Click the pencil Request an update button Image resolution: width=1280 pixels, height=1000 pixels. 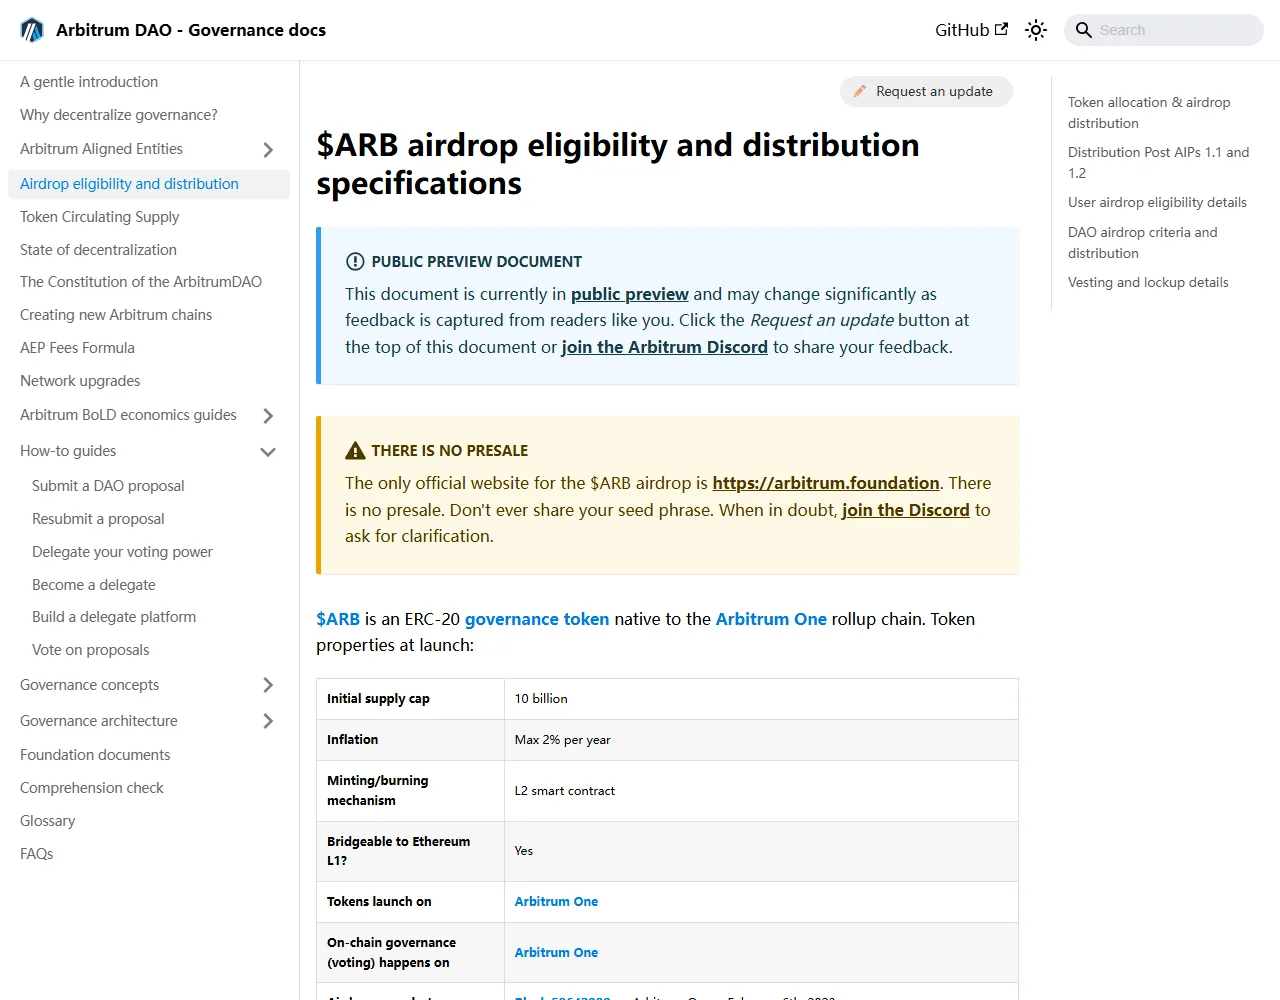pyautogui.click(x=926, y=91)
